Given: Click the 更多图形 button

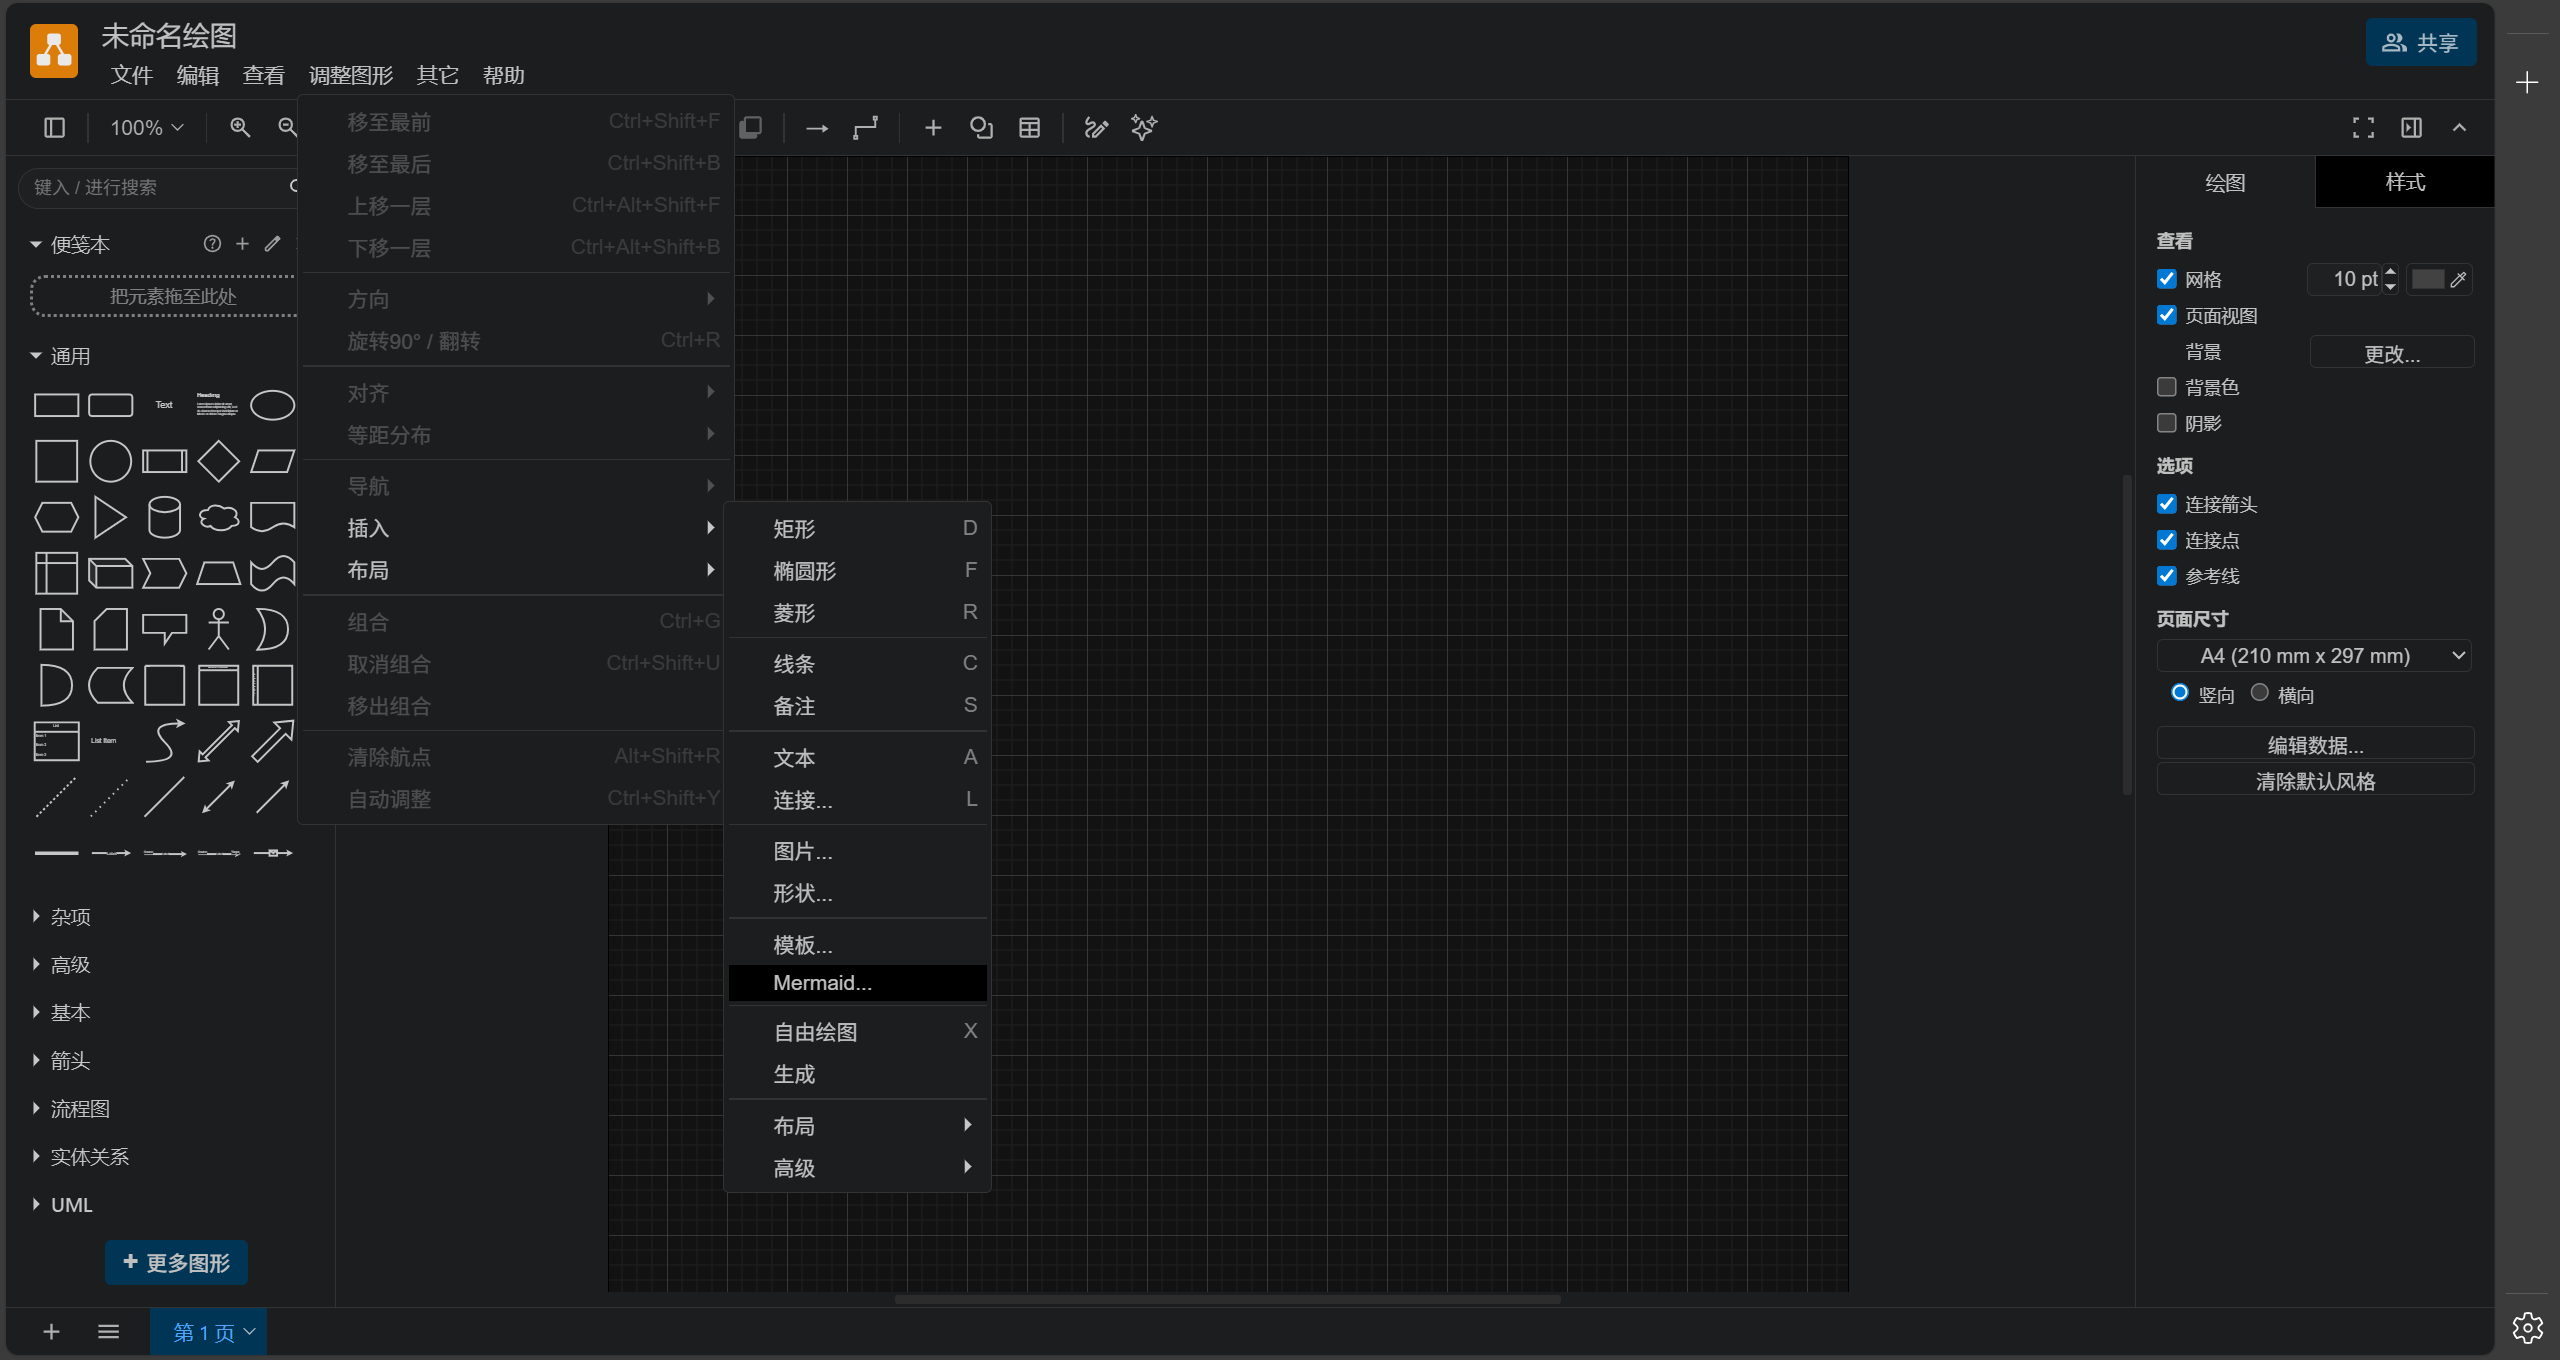Looking at the screenshot, I should coord(176,1262).
